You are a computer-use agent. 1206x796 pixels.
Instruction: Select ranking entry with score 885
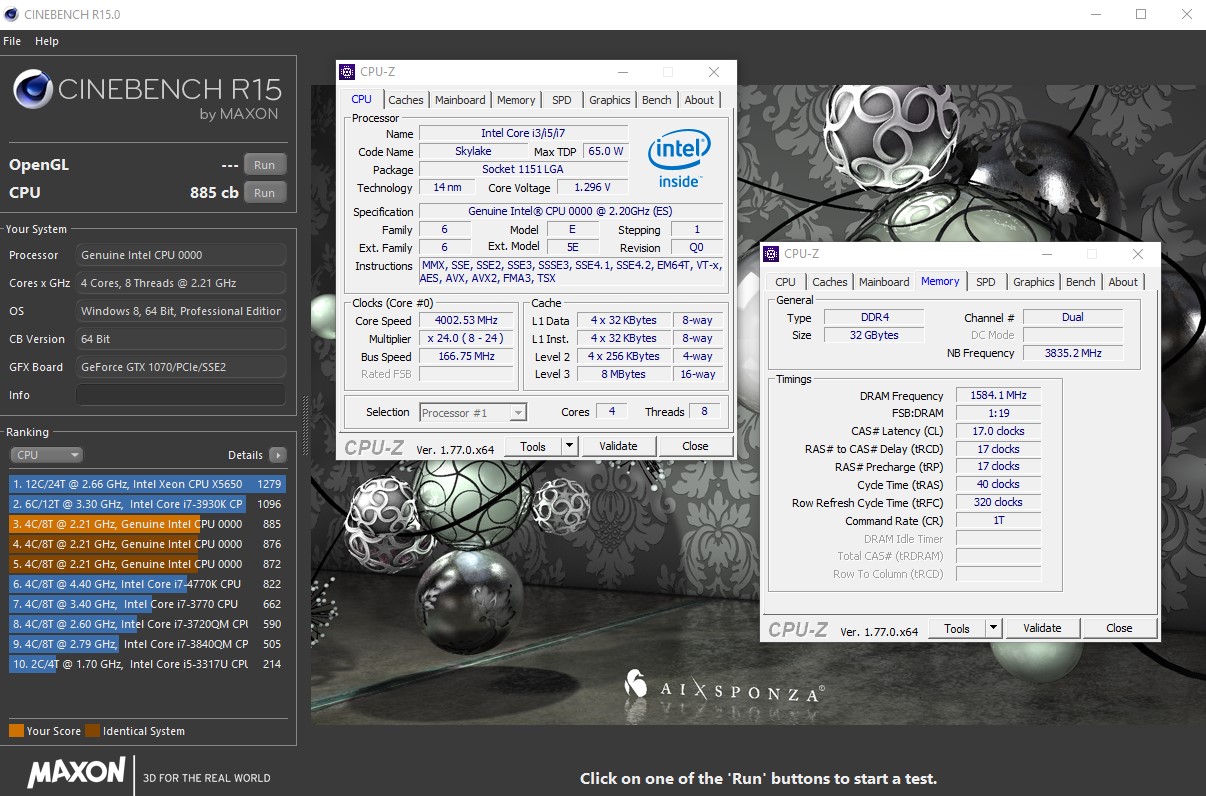pos(148,524)
